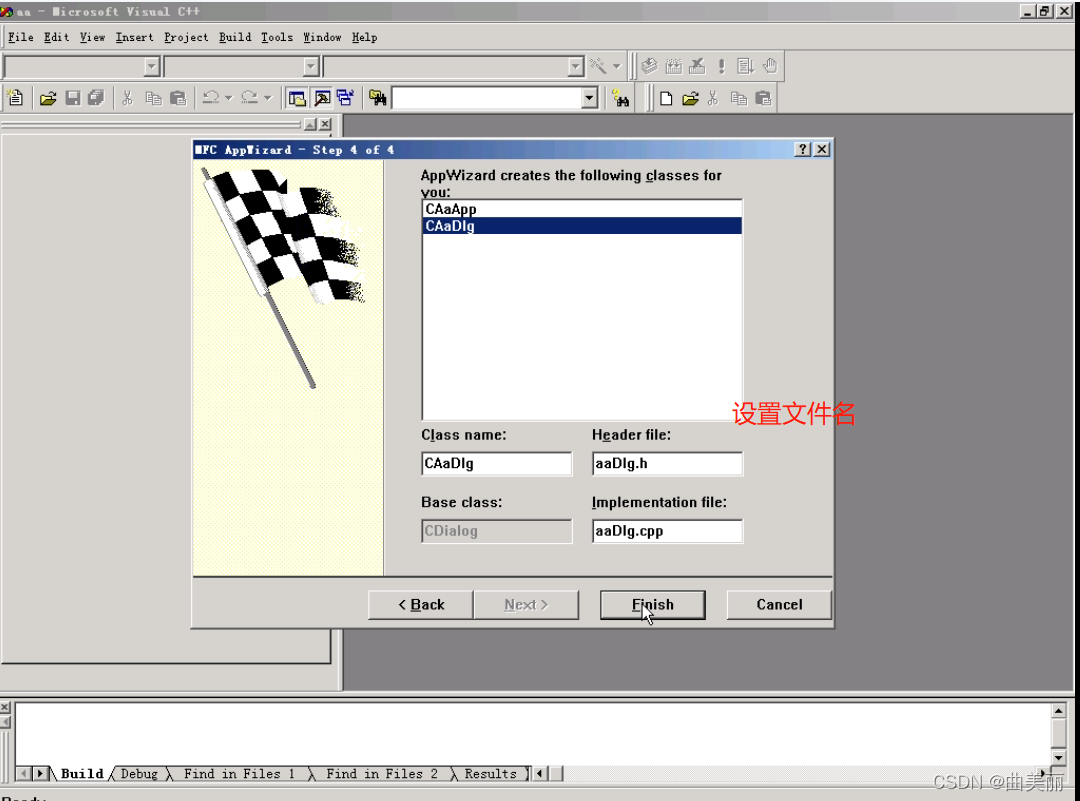
Task: Close the docked workspace pane
Action: pyautogui.click(x=325, y=124)
